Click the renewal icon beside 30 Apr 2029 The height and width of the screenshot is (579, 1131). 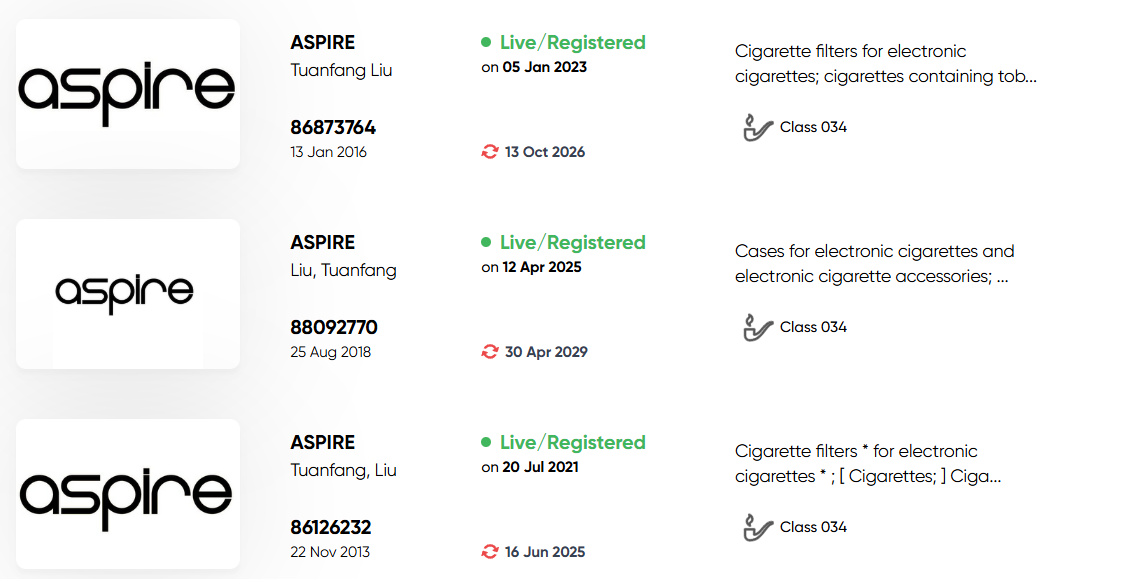[490, 352]
